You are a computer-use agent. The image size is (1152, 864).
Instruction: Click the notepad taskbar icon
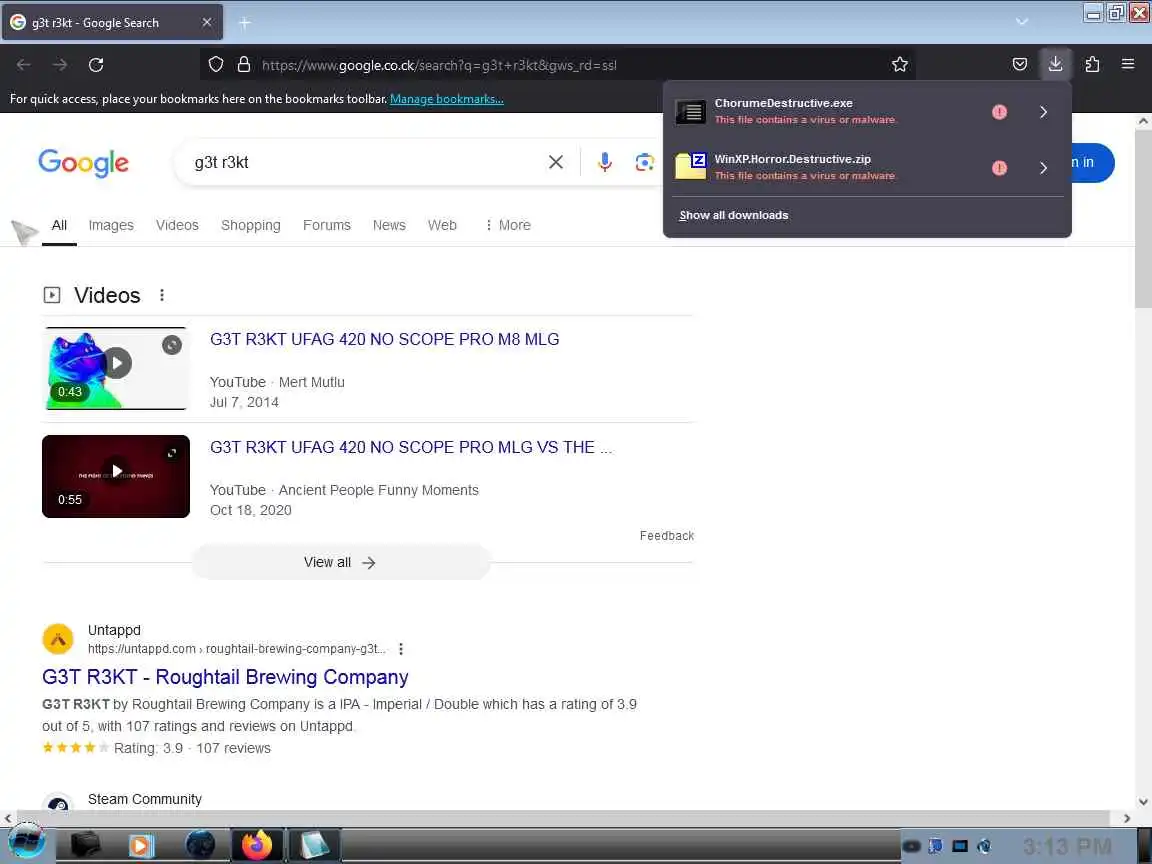coord(314,845)
